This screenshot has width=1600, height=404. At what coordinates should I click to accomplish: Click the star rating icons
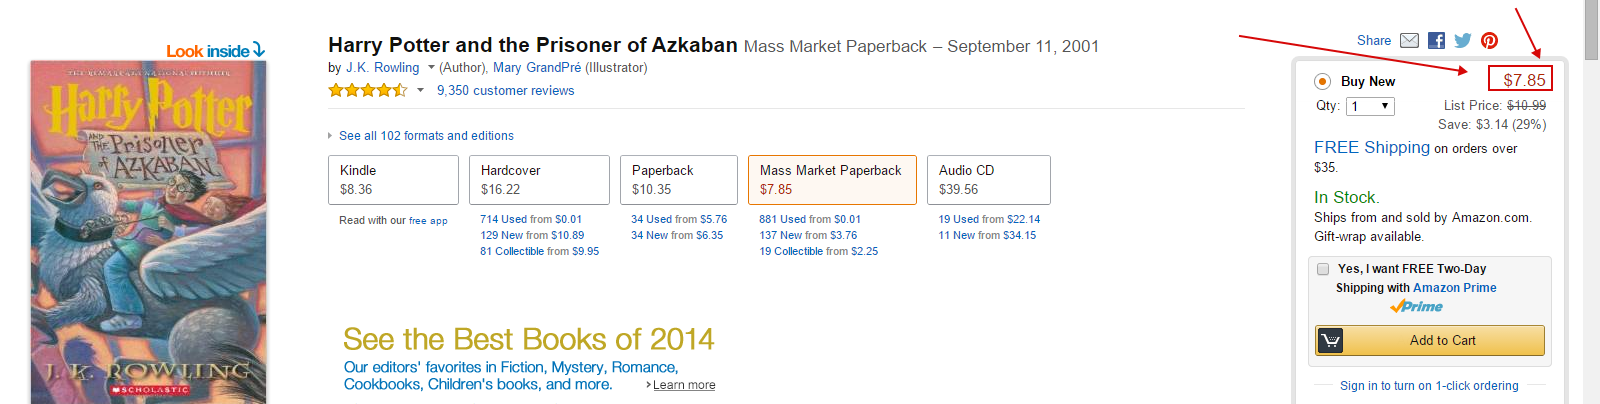[368, 90]
